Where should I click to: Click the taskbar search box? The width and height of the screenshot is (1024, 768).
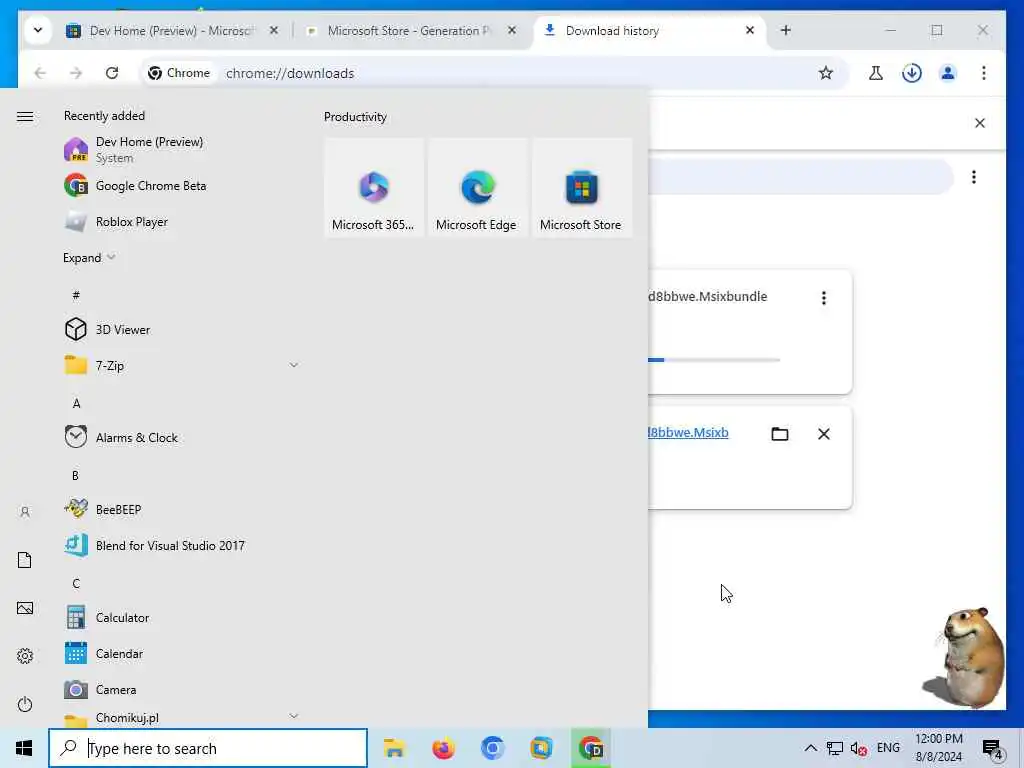208,748
